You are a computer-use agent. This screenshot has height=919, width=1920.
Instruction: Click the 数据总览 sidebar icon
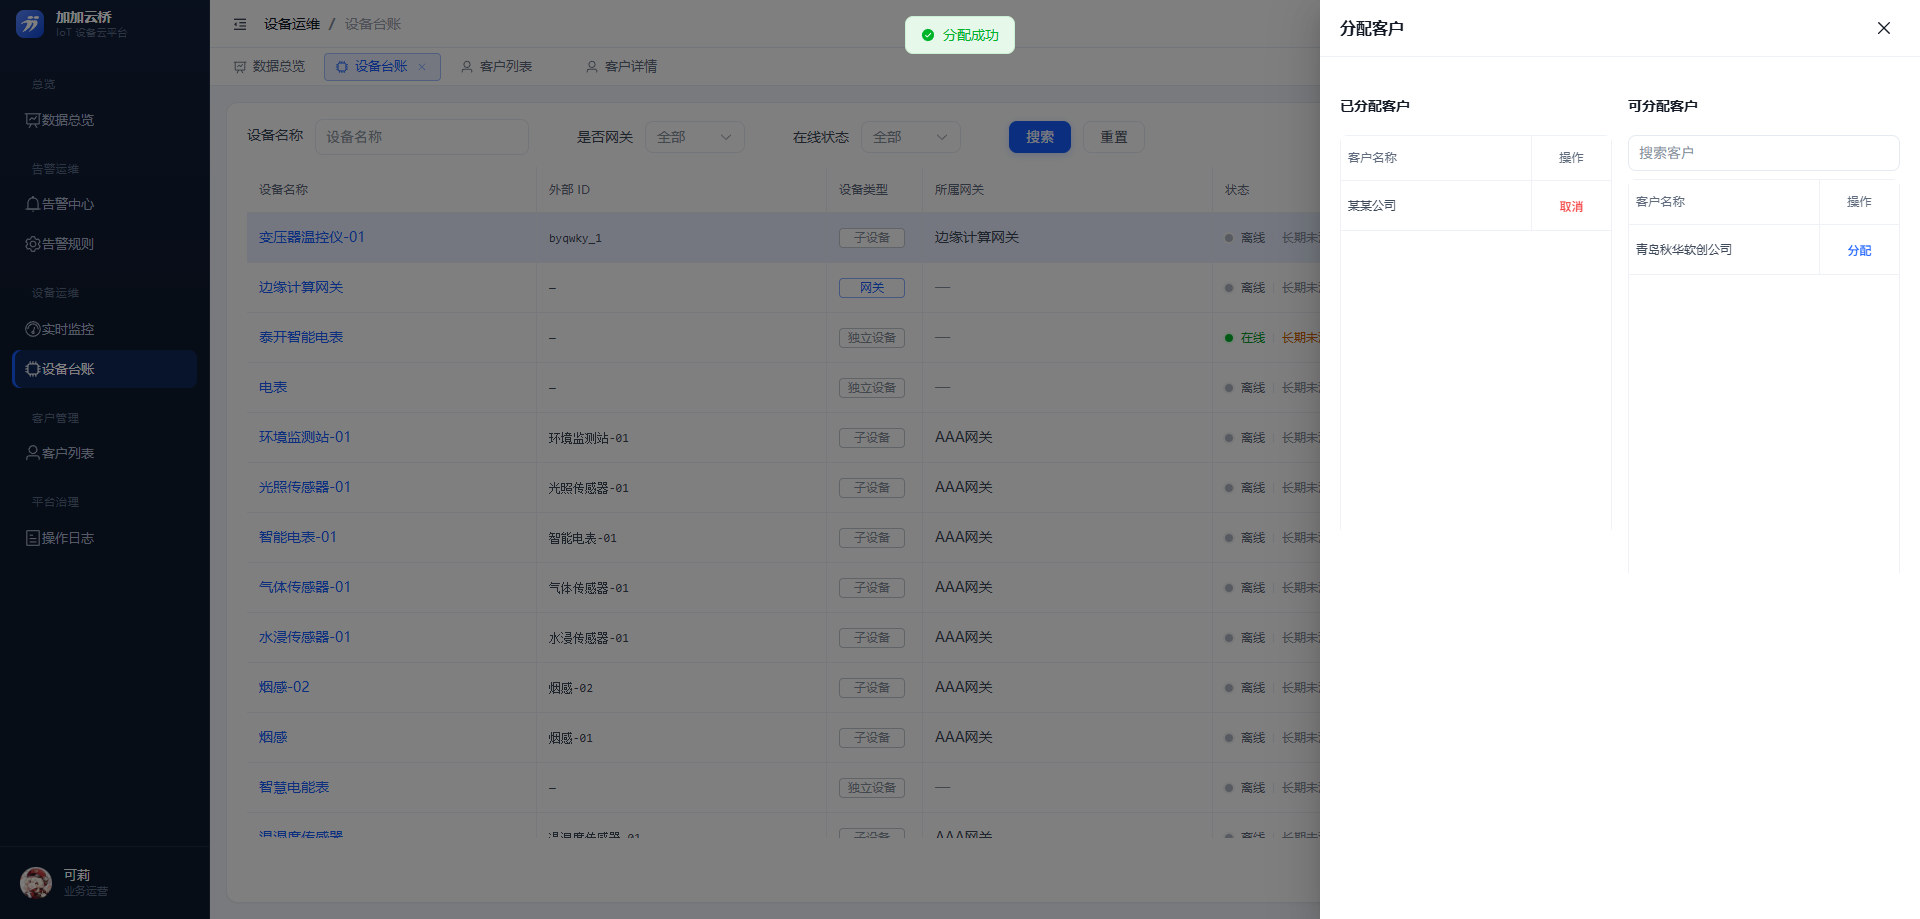(x=33, y=120)
